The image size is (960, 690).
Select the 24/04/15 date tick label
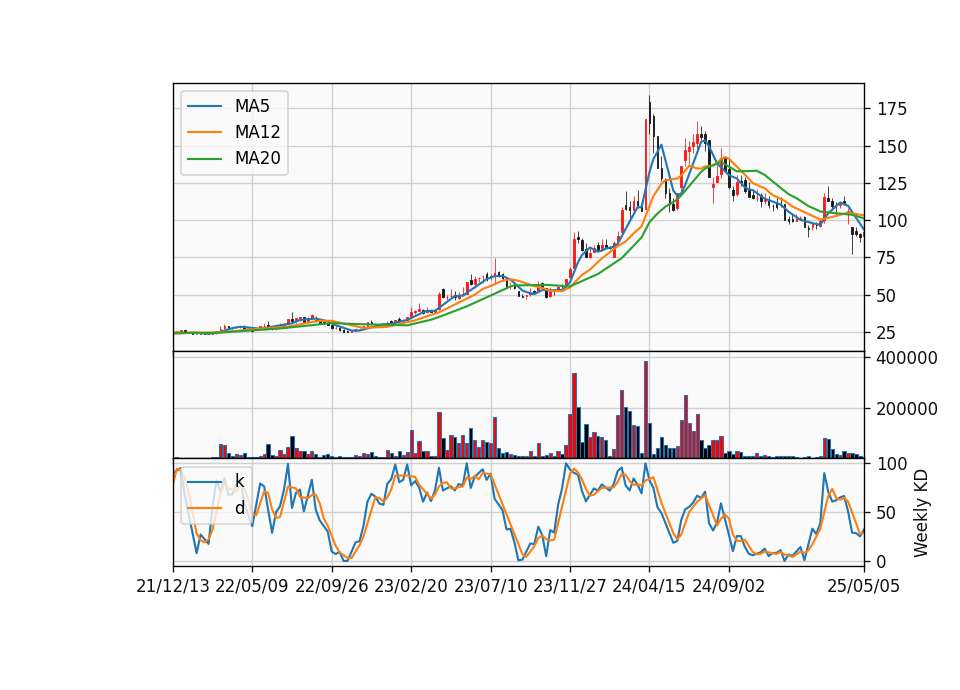[x=649, y=586]
